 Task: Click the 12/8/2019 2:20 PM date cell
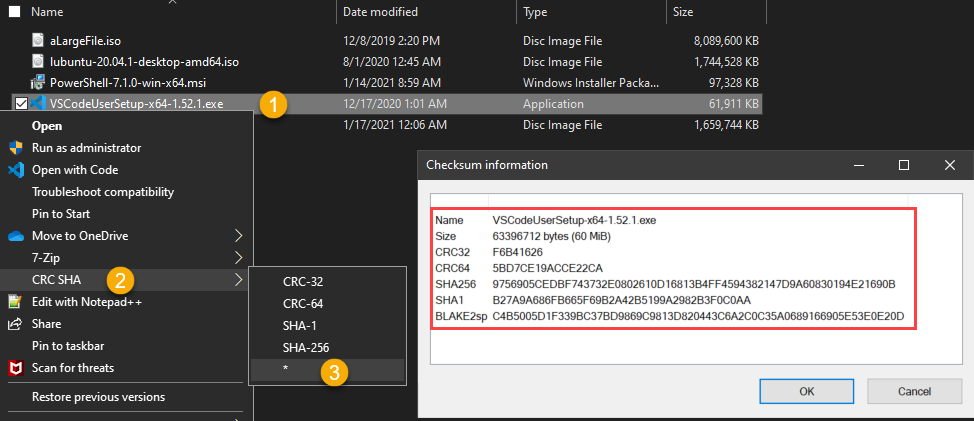click(391, 42)
